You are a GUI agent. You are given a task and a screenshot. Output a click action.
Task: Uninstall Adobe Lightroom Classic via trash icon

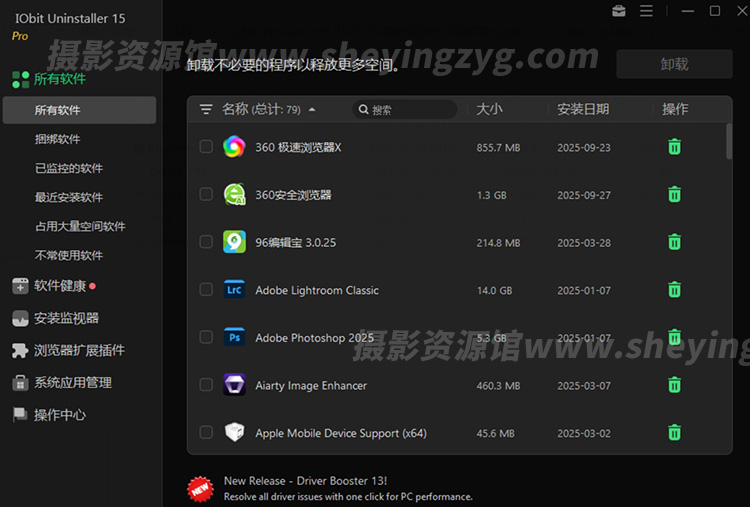tap(674, 290)
